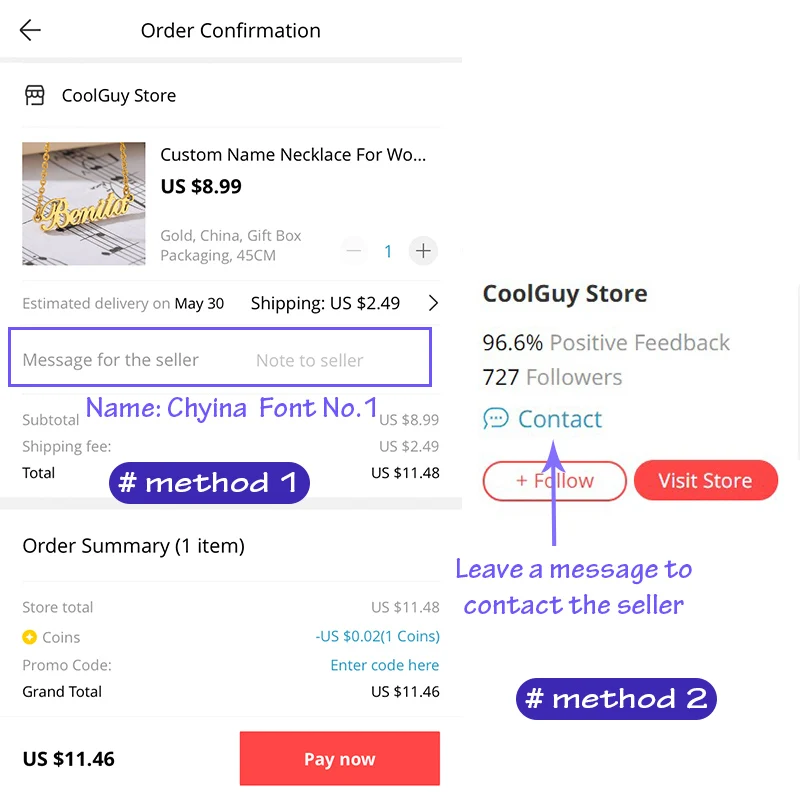
Task: Open the Contact seller link
Action: 560,419
